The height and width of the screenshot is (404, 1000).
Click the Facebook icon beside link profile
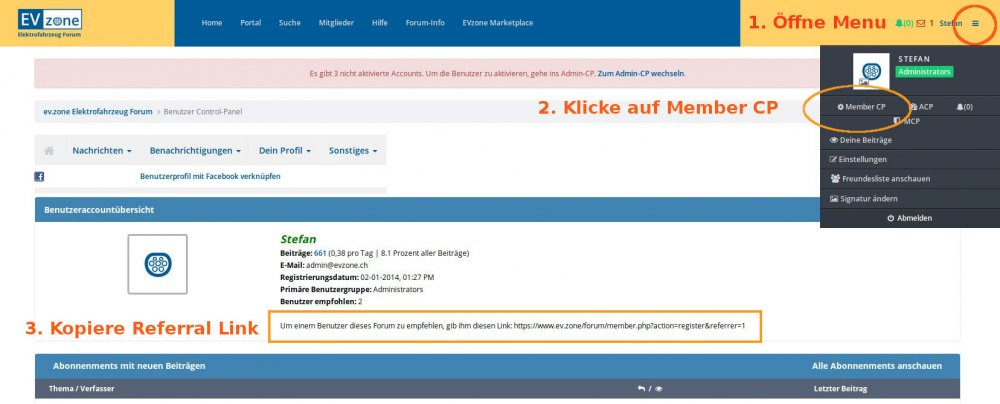click(39, 177)
